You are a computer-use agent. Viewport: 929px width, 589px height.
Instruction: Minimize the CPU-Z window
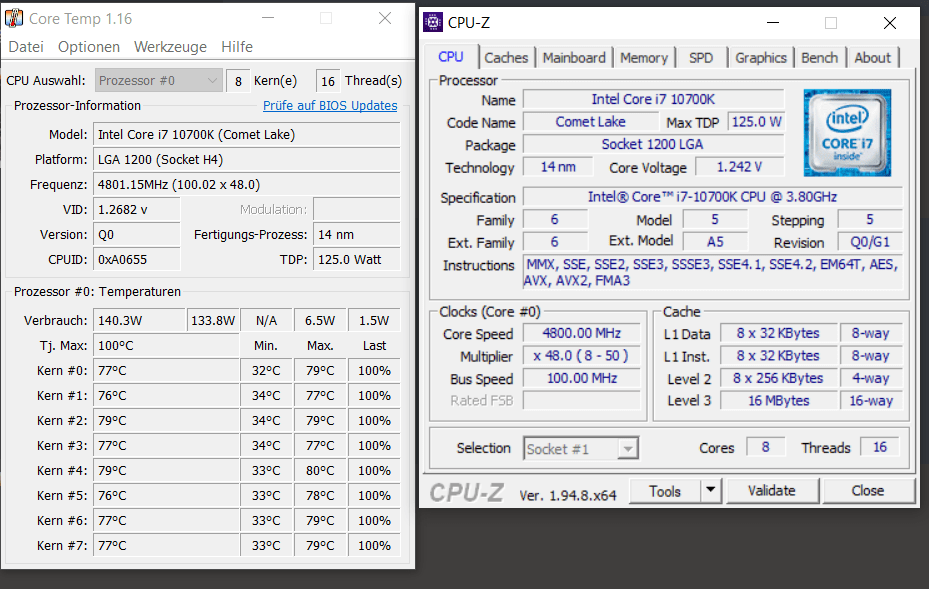coord(773,23)
